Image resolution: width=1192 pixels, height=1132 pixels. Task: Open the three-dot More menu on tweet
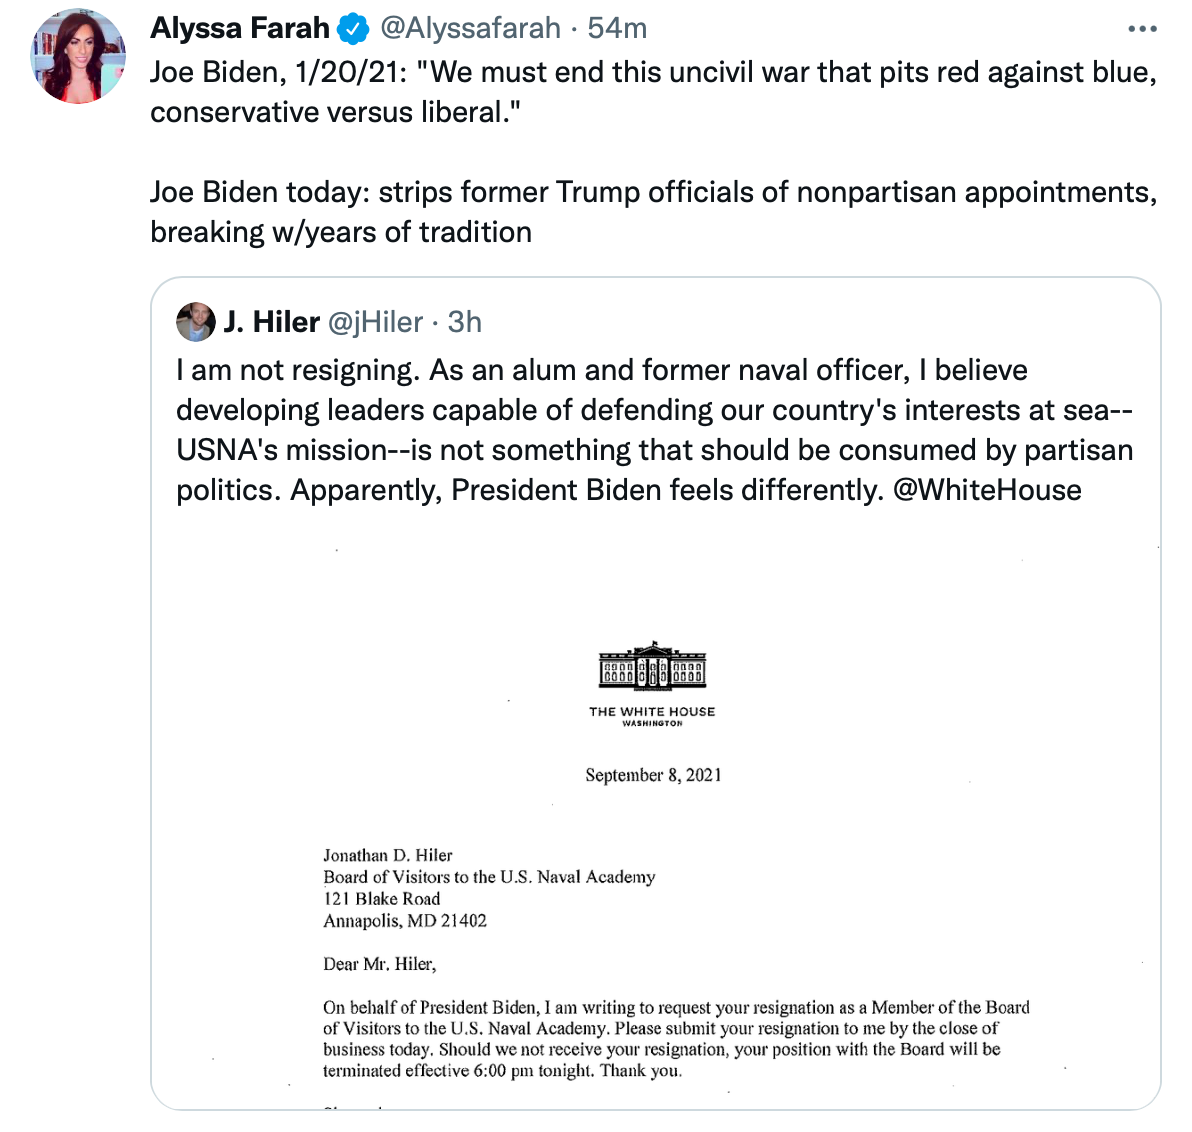[1141, 29]
